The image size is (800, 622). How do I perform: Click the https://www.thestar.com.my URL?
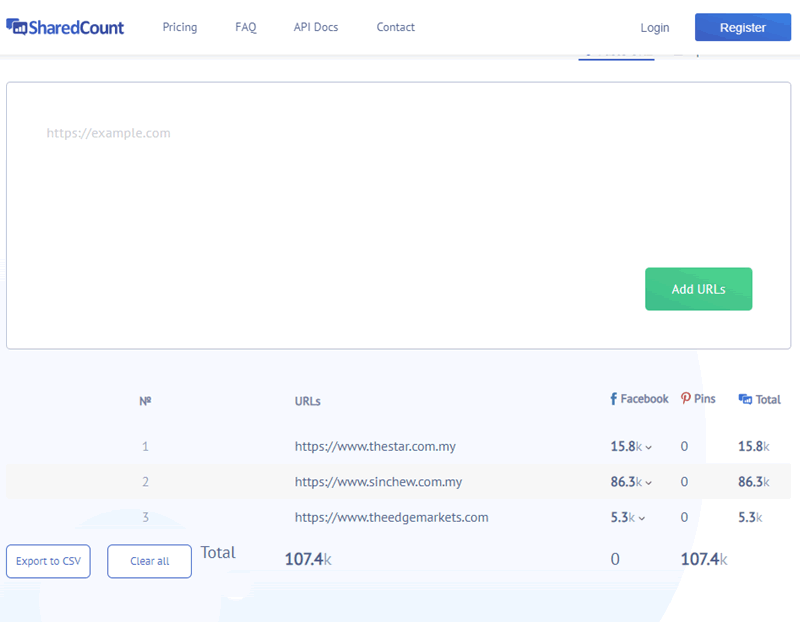pyautogui.click(x=375, y=446)
